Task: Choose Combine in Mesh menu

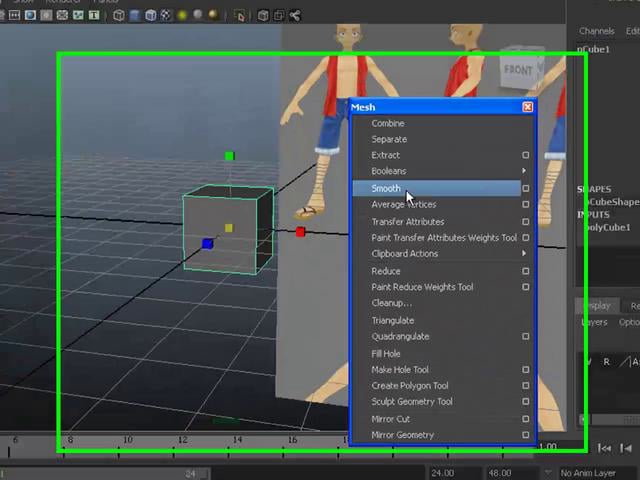Action: pyautogui.click(x=388, y=123)
